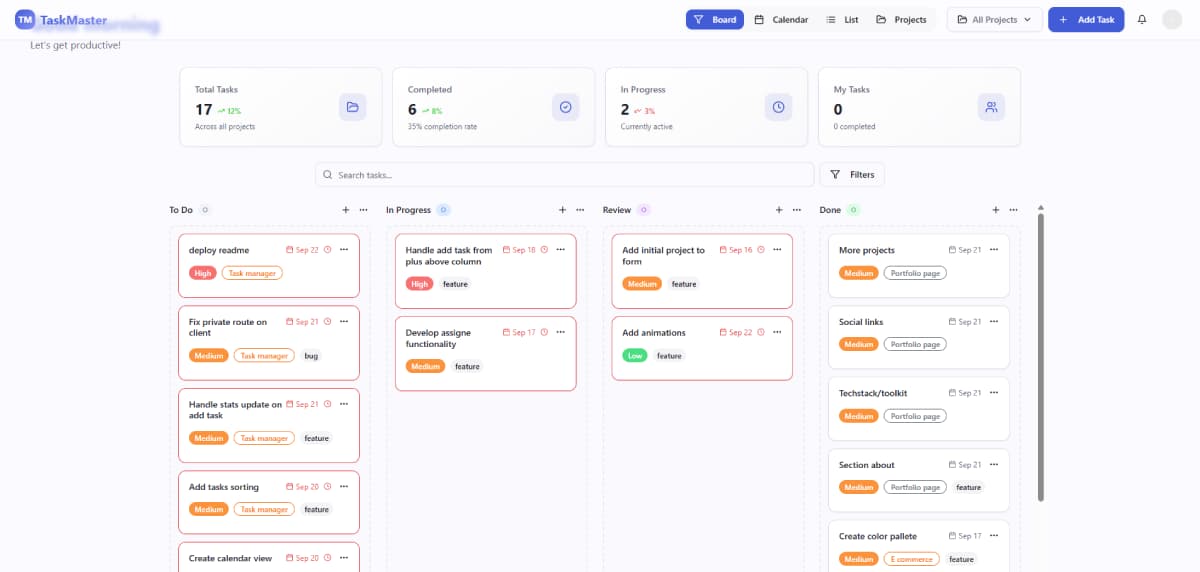Open the All Projects dropdown
This screenshot has height=572, width=1200.
point(995,19)
